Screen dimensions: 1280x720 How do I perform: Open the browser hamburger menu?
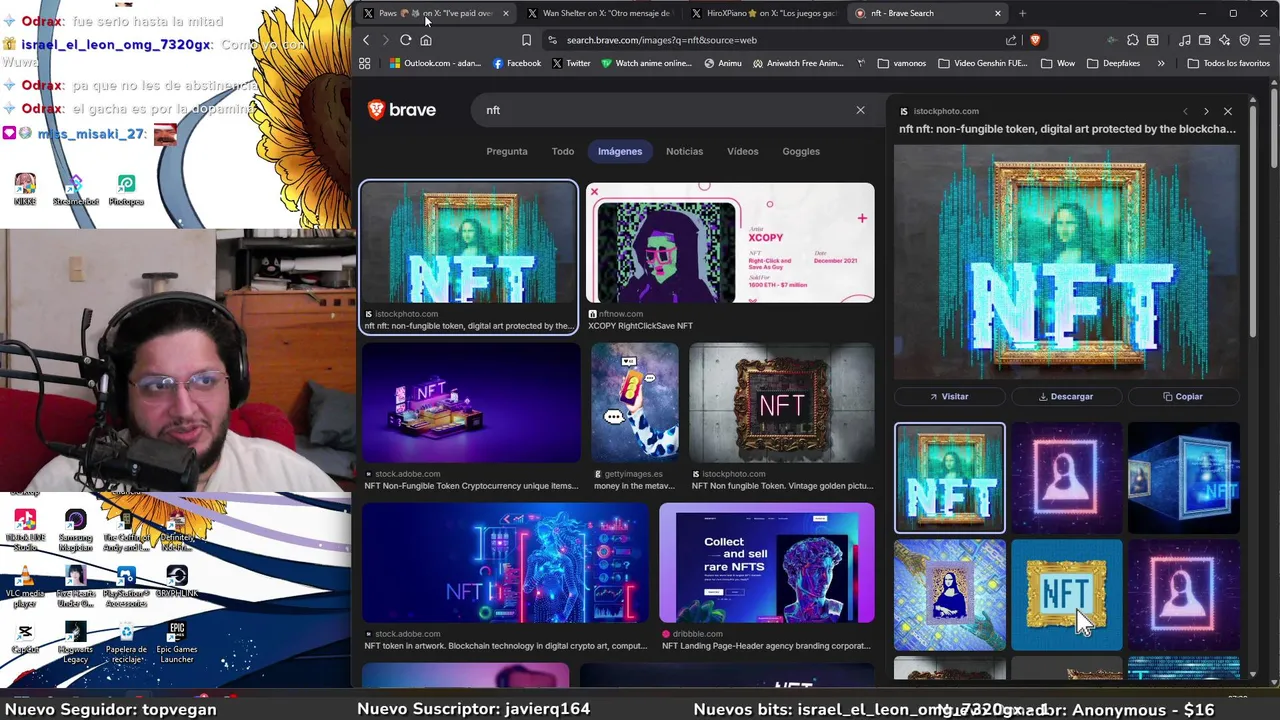(1265, 40)
